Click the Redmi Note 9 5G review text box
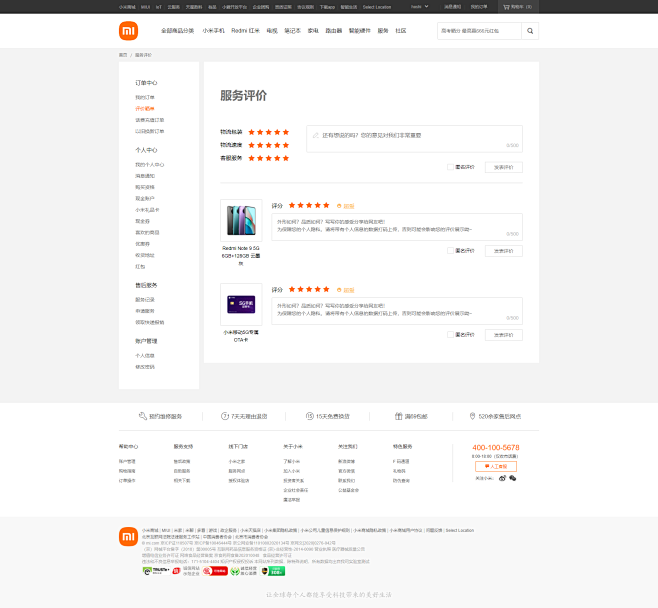This screenshot has height=608, width=658. tap(397, 227)
